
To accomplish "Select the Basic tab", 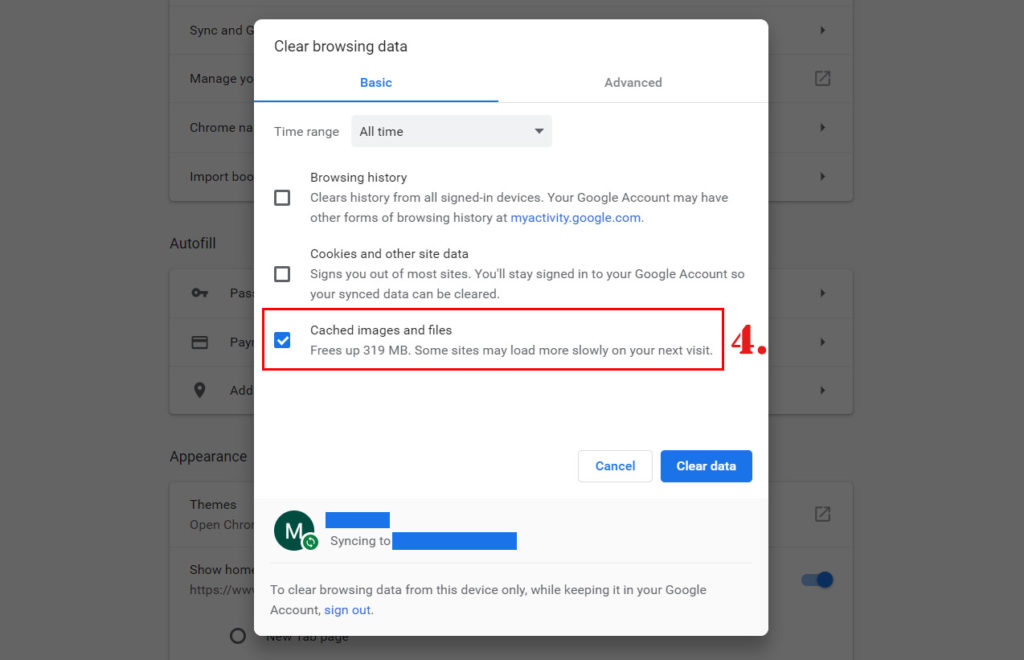I will click(375, 82).
